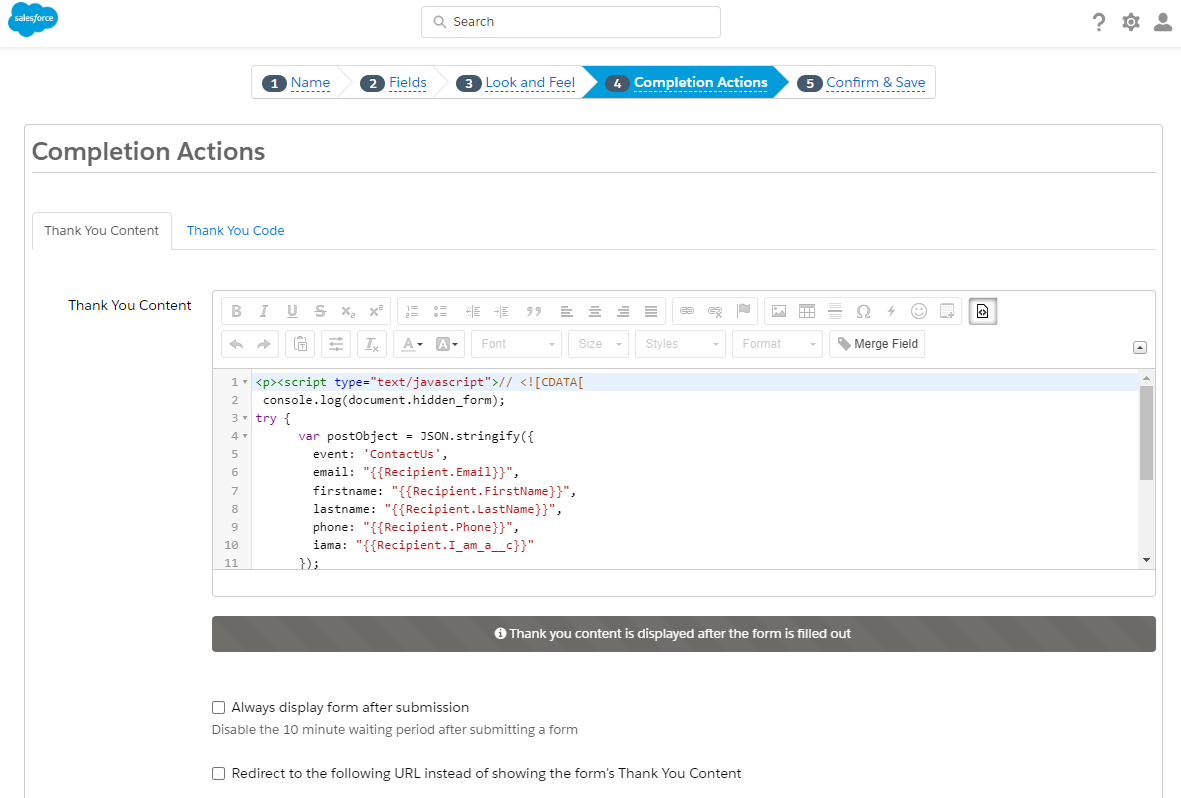Open the Format dropdown

(777, 344)
